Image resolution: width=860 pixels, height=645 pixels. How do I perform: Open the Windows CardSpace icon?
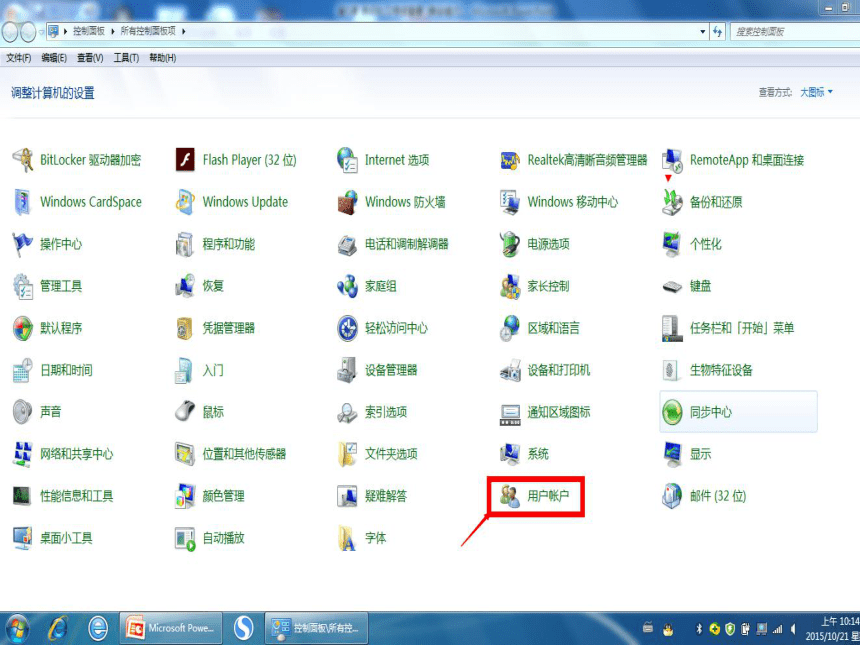23,202
